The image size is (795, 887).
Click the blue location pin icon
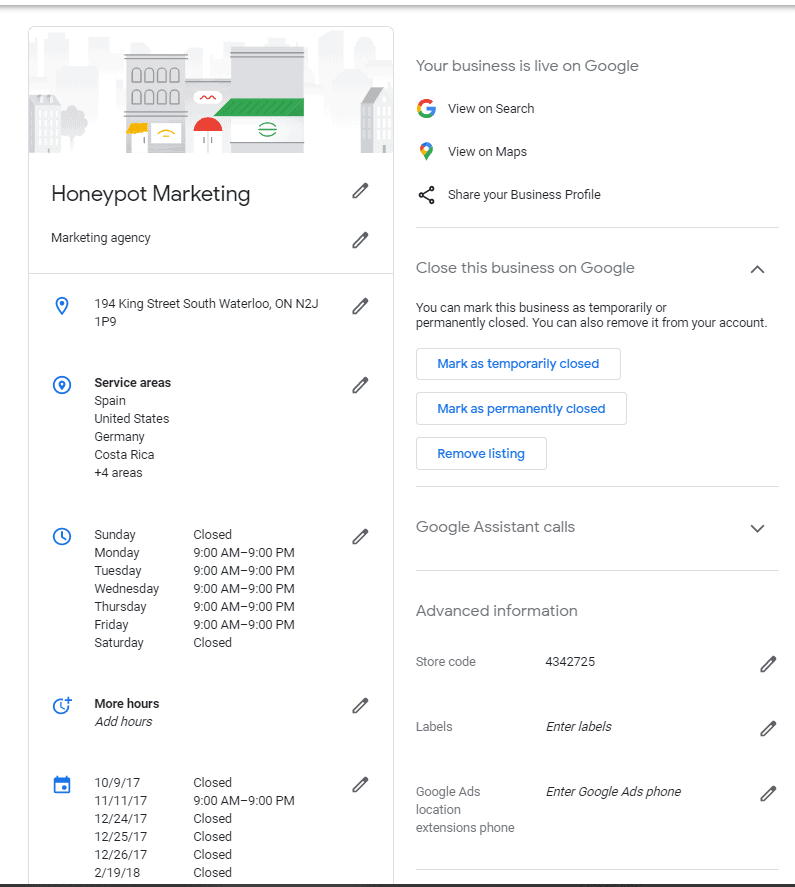[62, 305]
